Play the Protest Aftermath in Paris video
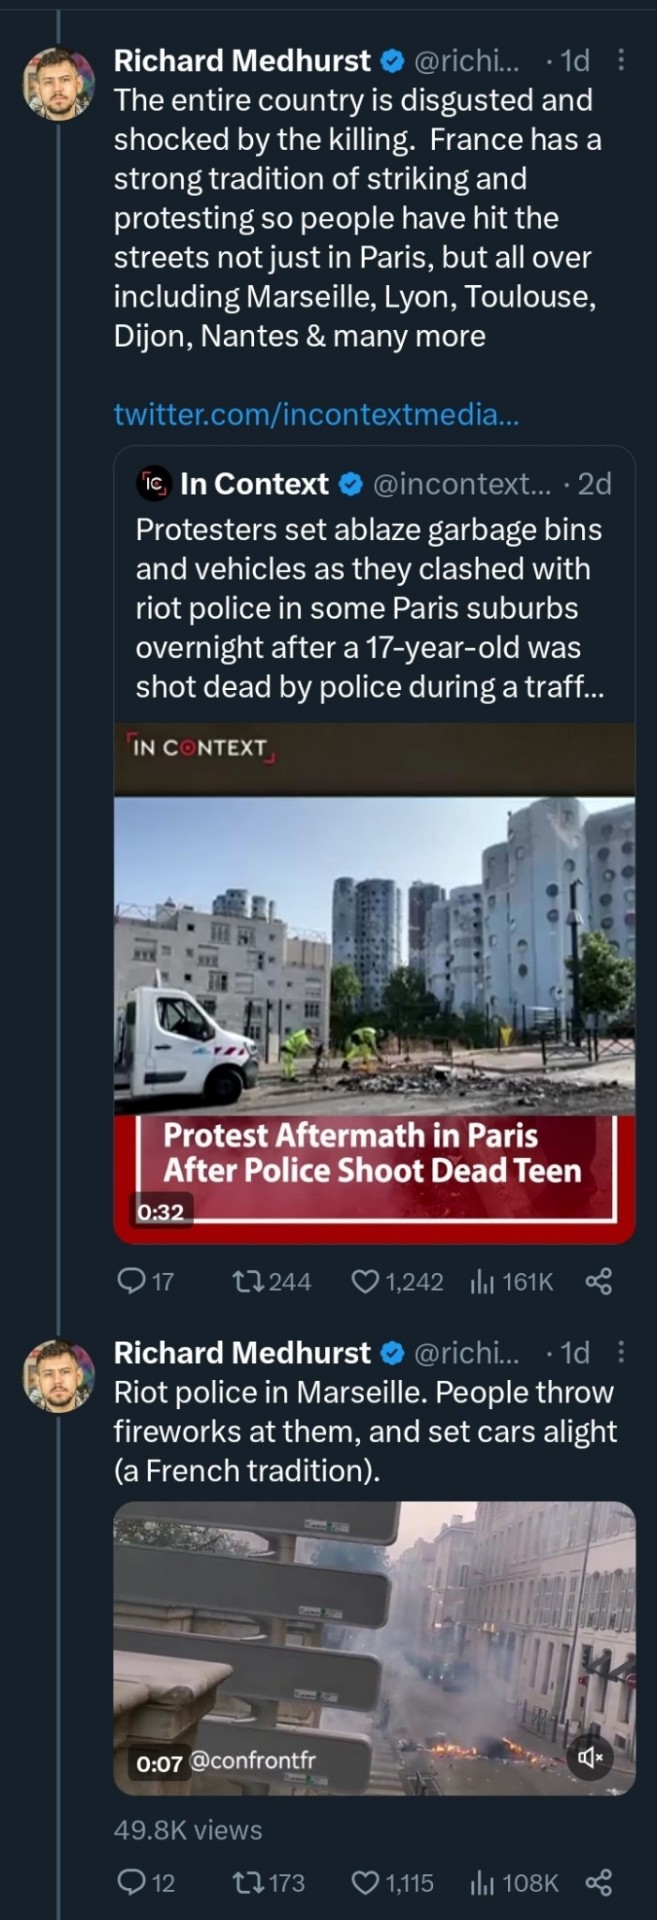Viewport: 657px width, 1920px height. tap(374, 980)
